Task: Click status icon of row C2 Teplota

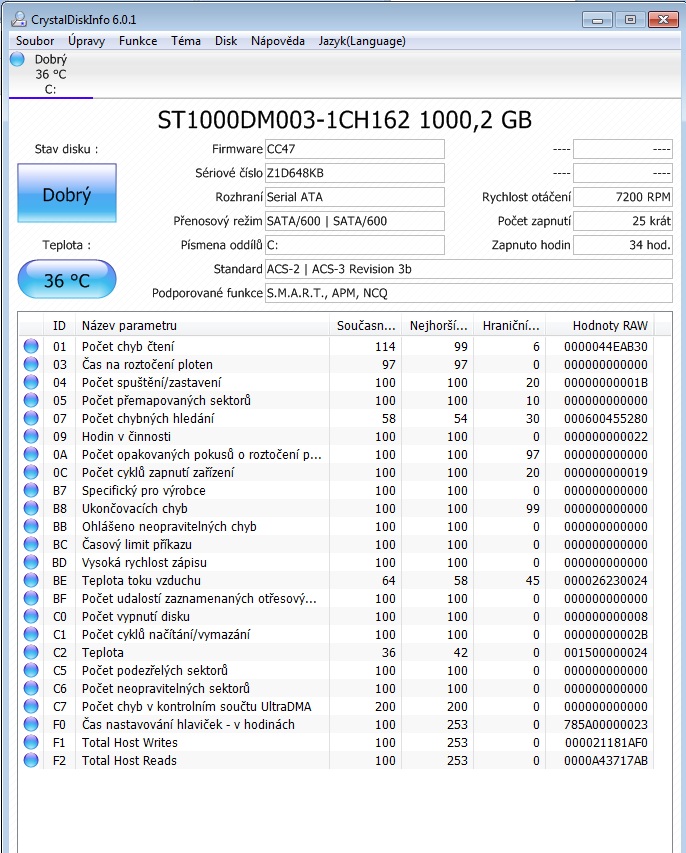Action: coord(31,652)
